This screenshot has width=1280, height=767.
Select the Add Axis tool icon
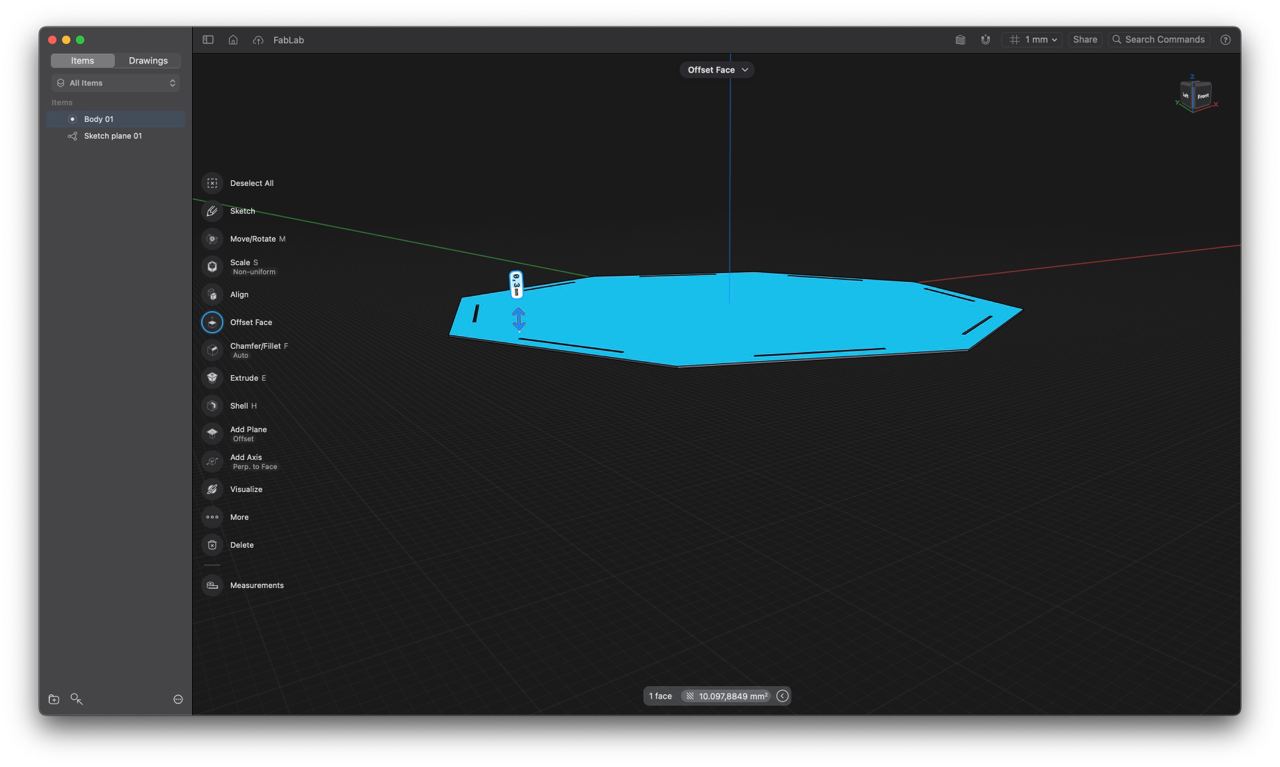pyautogui.click(x=212, y=461)
